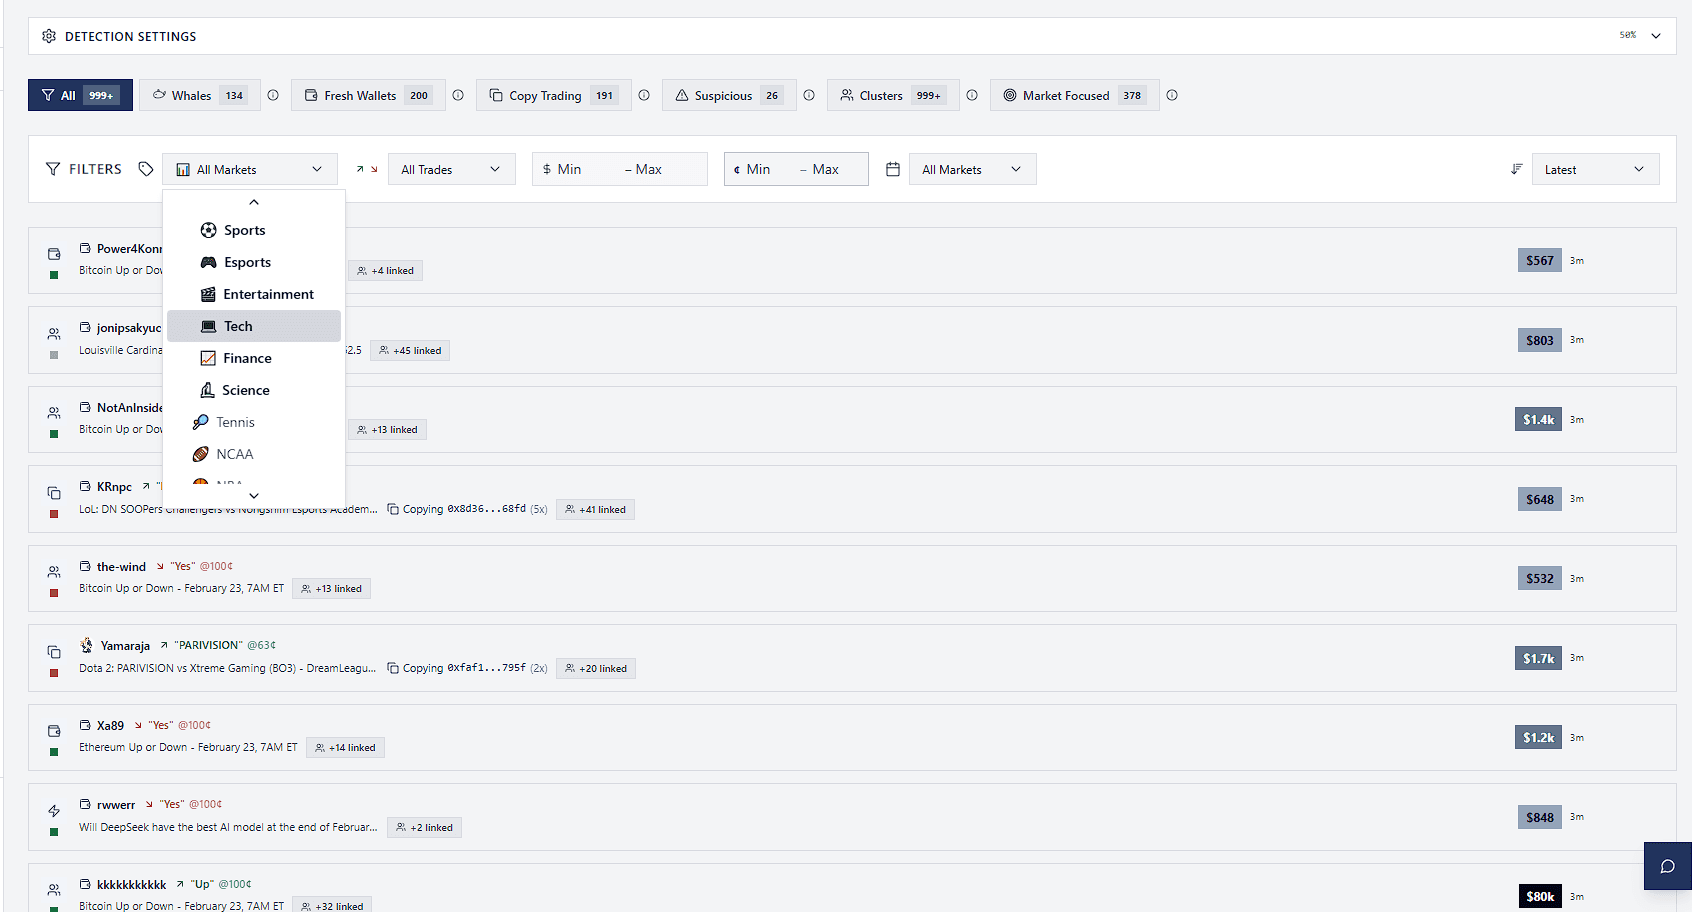This screenshot has height=912, width=1692.
Task: Select Finance in the markets menu
Action: tap(248, 357)
